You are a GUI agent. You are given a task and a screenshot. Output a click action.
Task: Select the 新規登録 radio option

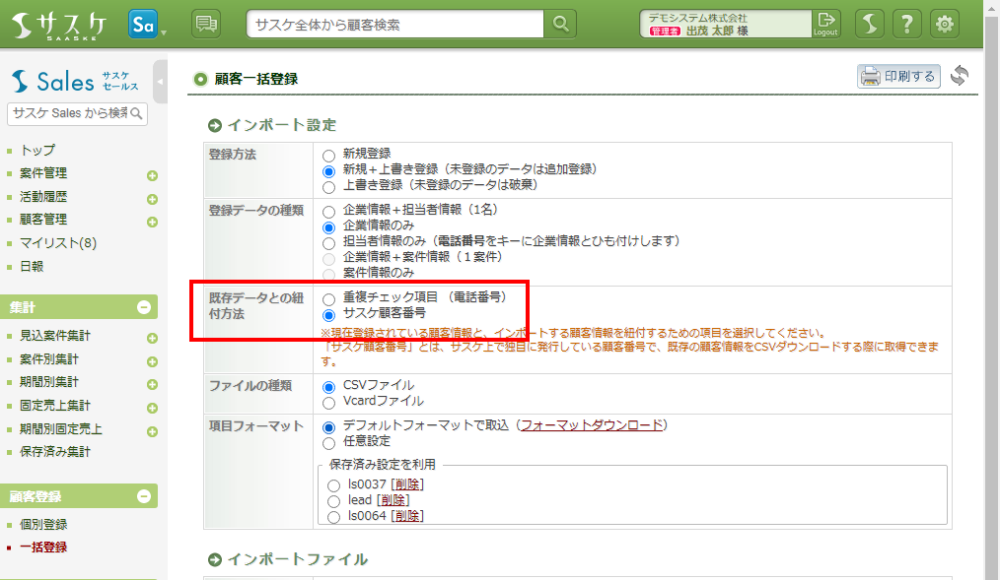coord(328,155)
